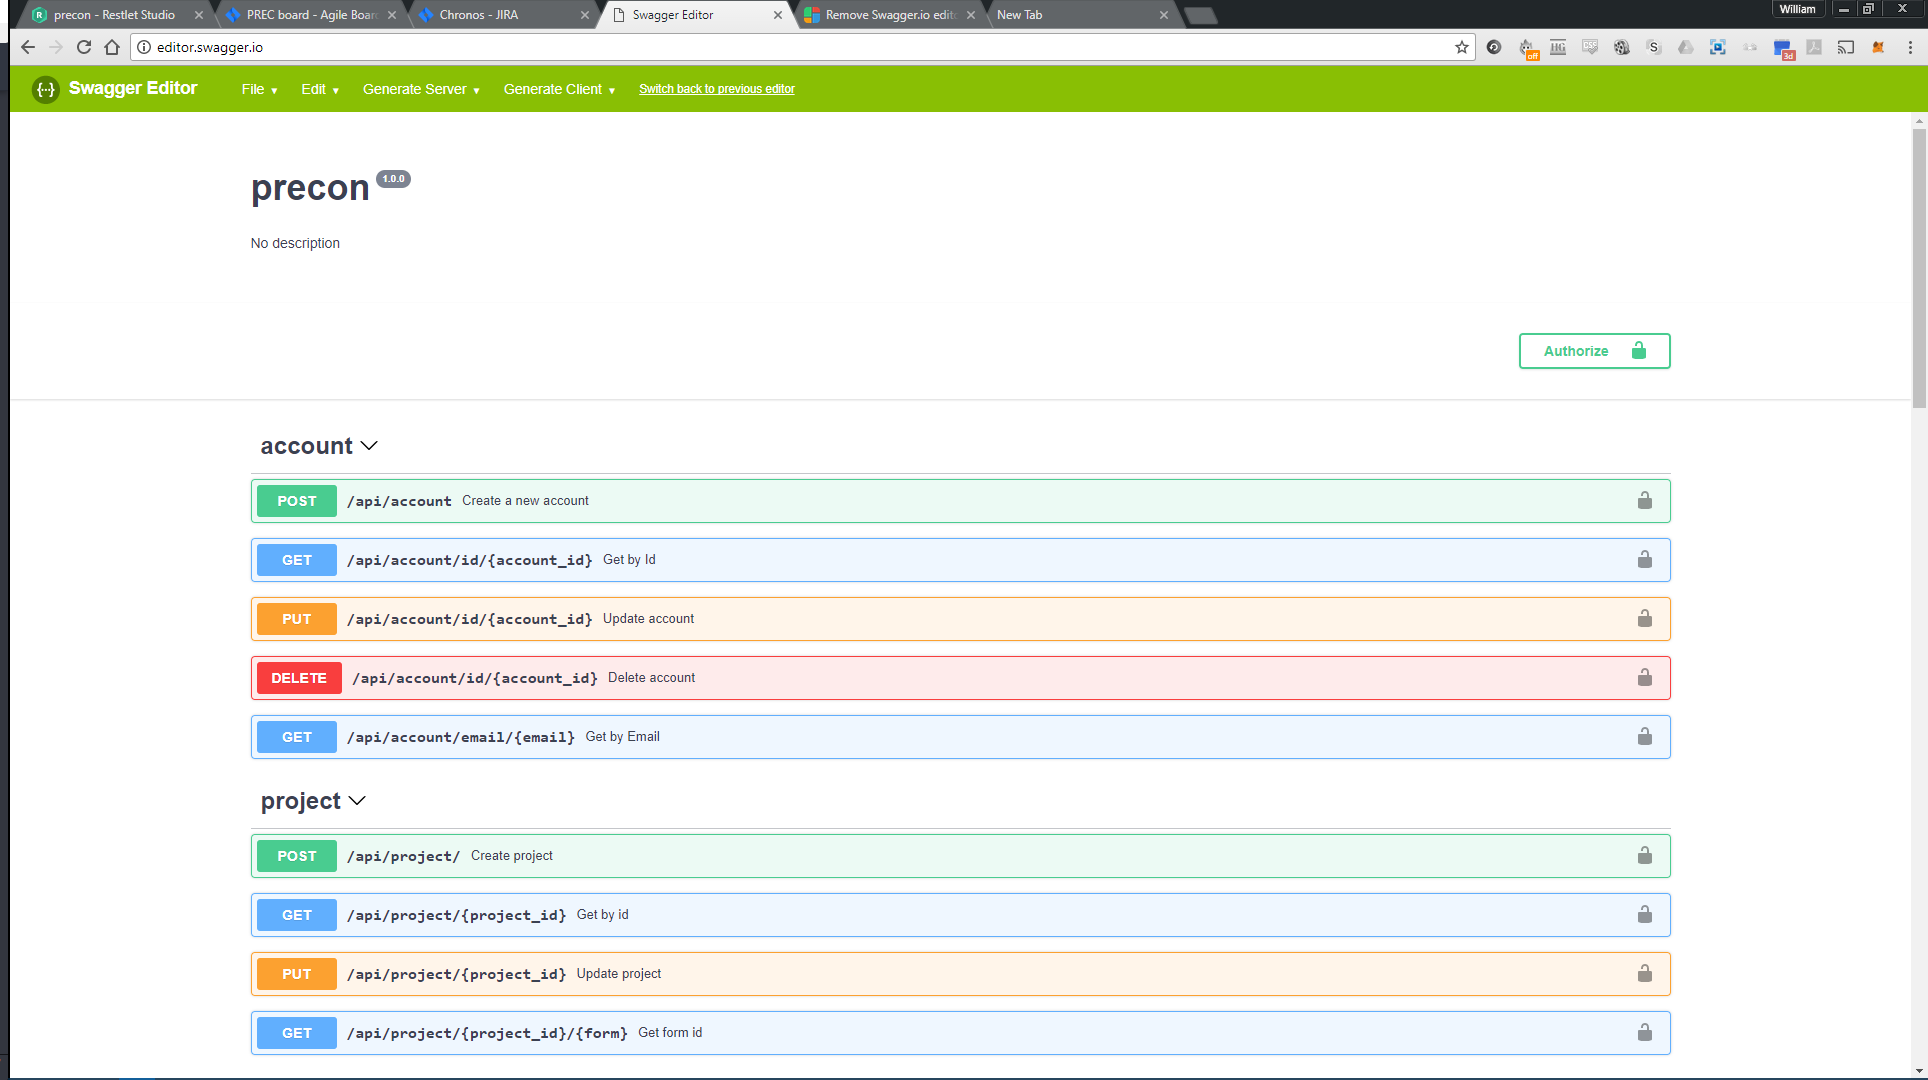This screenshot has height=1080, width=1928.
Task: Click the padlock on the POST /api/account endpoint
Action: point(1644,500)
